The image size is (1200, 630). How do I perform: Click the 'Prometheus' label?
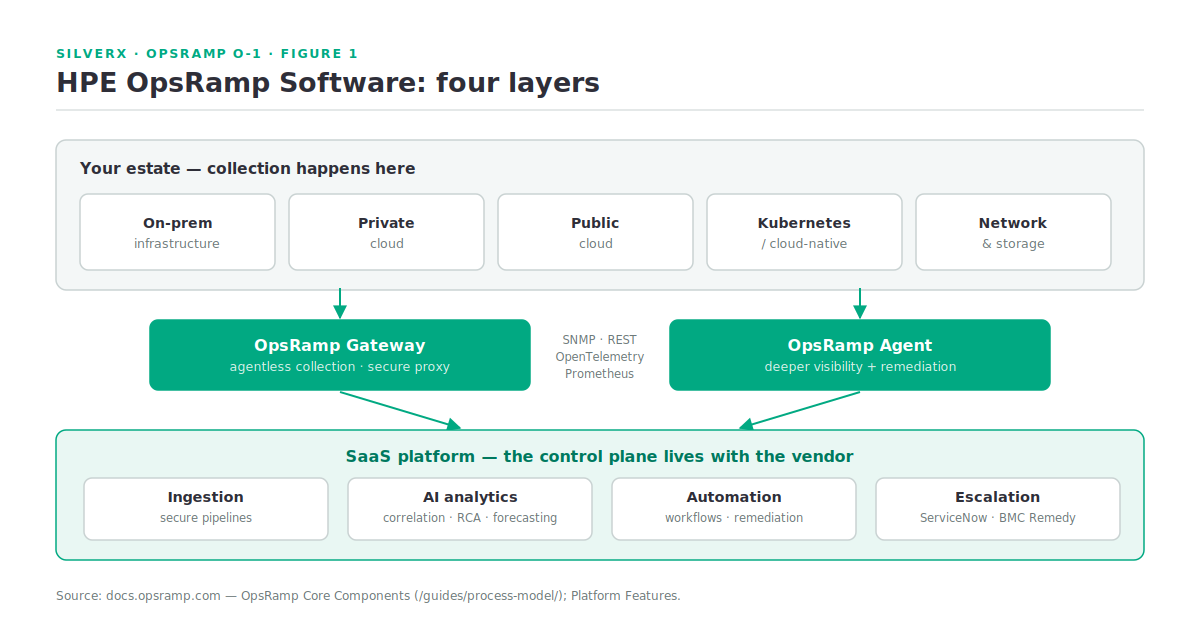point(600,374)
